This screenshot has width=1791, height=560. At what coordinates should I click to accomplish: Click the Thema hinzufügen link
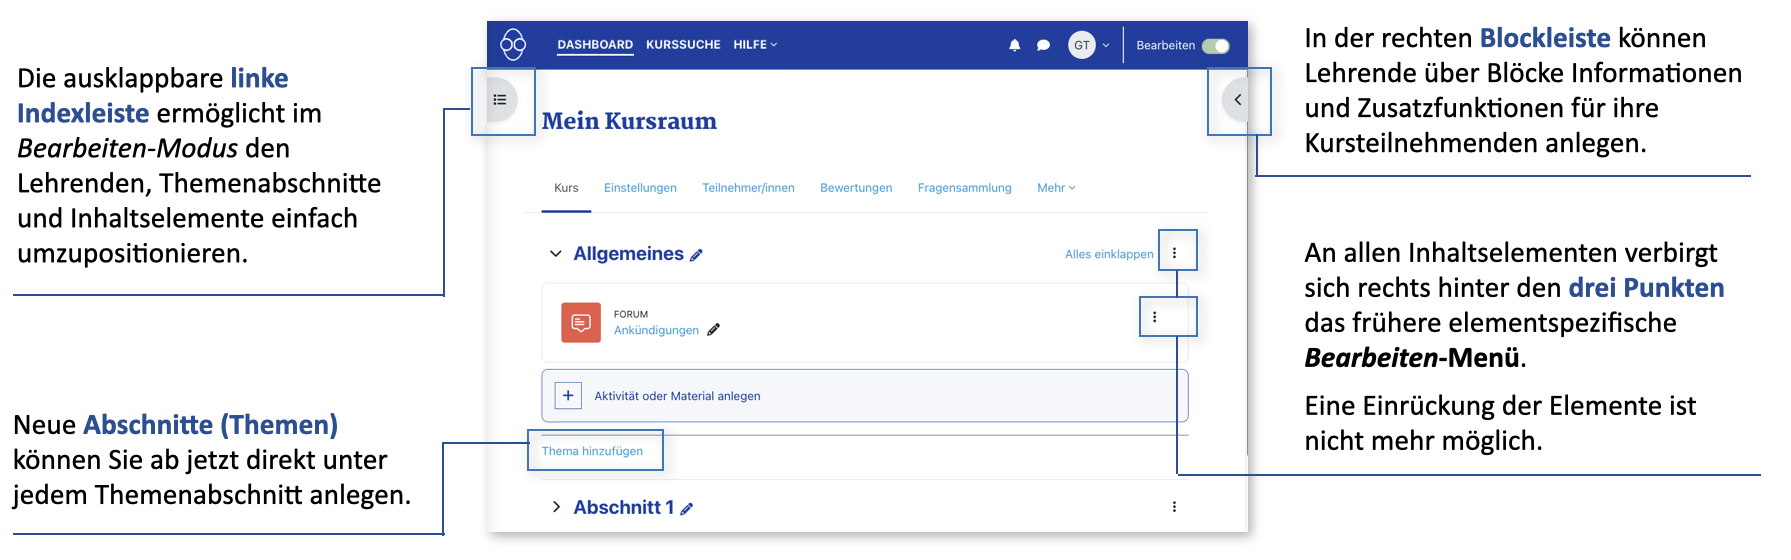(x=592, y=451)
